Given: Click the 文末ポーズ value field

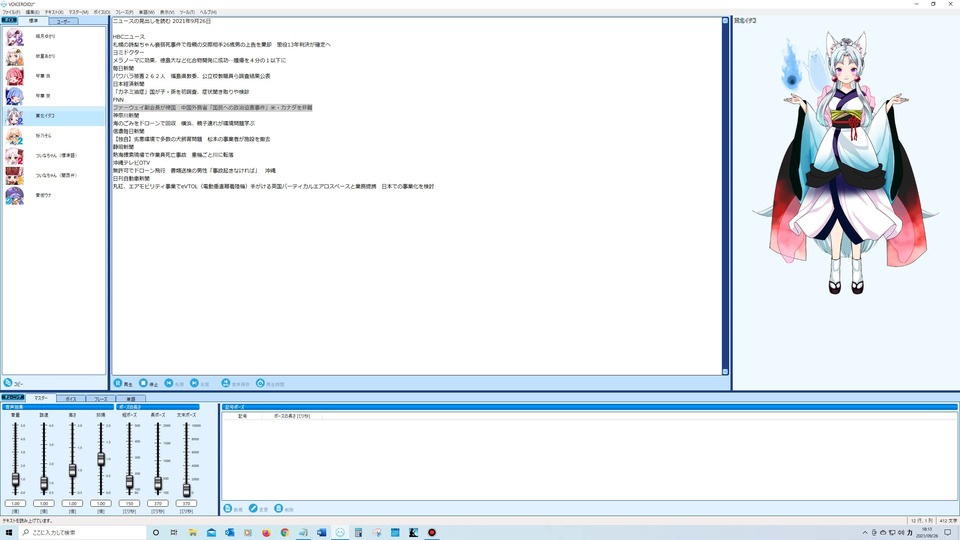Looking at the screenshot, I should pyautogui.click(x=186, y=503).
